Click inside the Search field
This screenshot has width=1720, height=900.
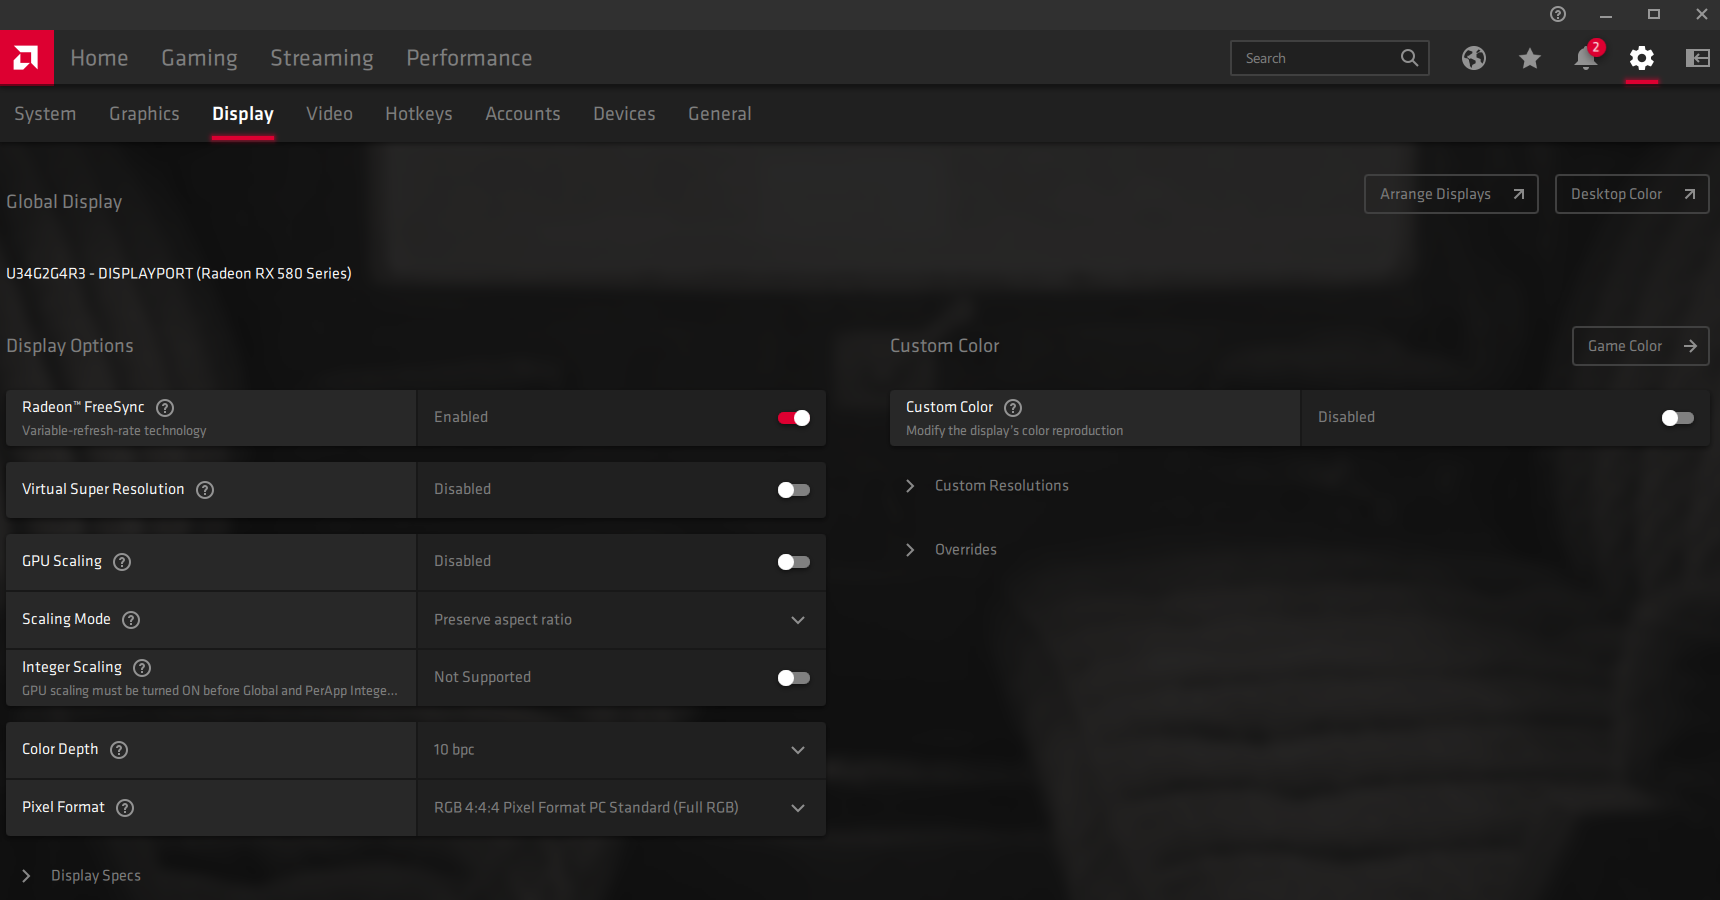[1315, 58]
